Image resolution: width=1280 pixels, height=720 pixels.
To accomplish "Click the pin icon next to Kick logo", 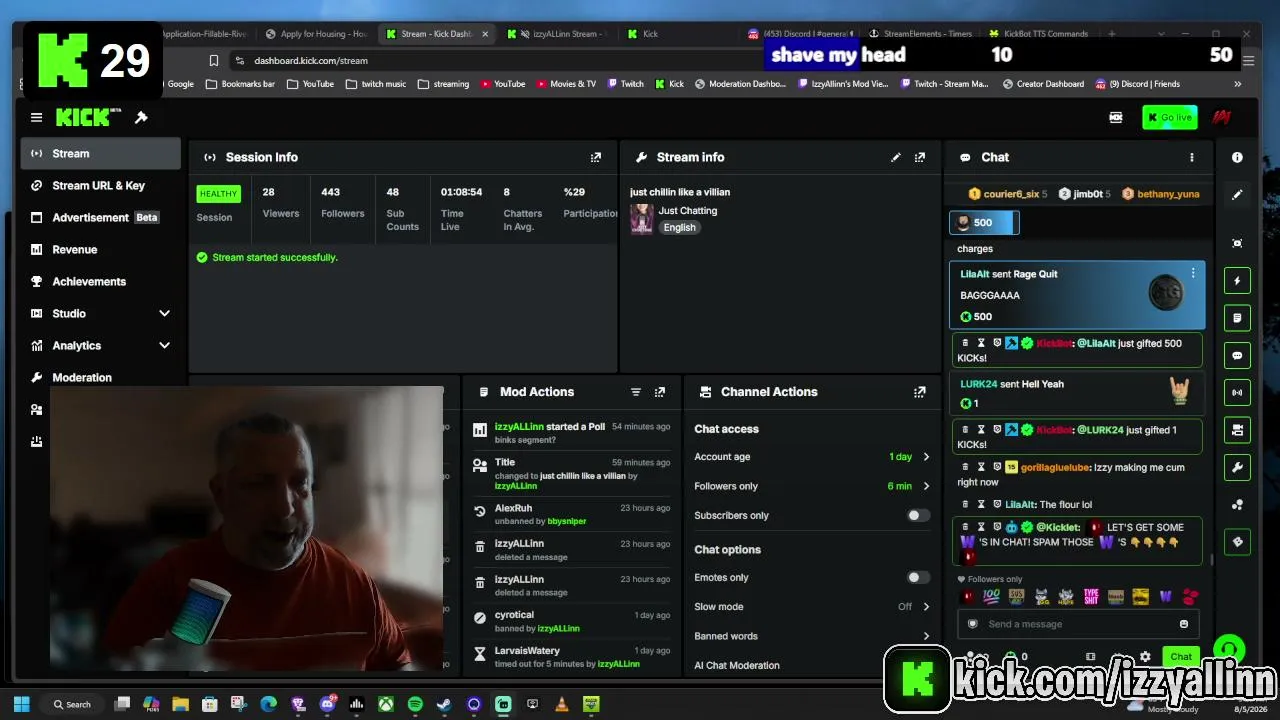I will (141, 118).
